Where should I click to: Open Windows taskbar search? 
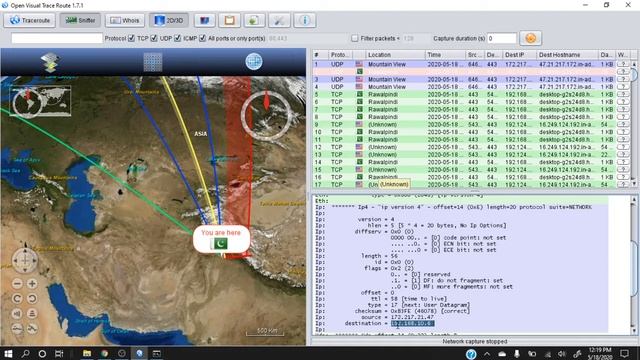(25, 353)
